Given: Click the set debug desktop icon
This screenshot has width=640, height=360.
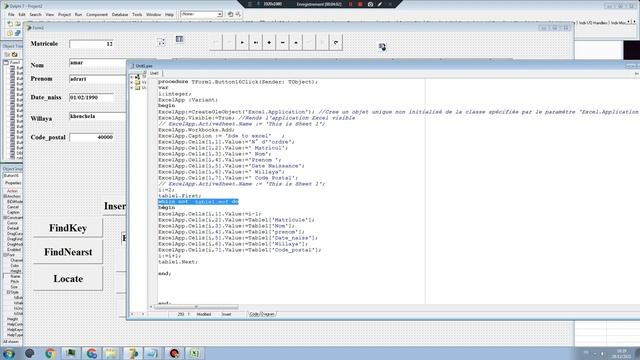Looking at the screenshot, I should click(238, 14).
